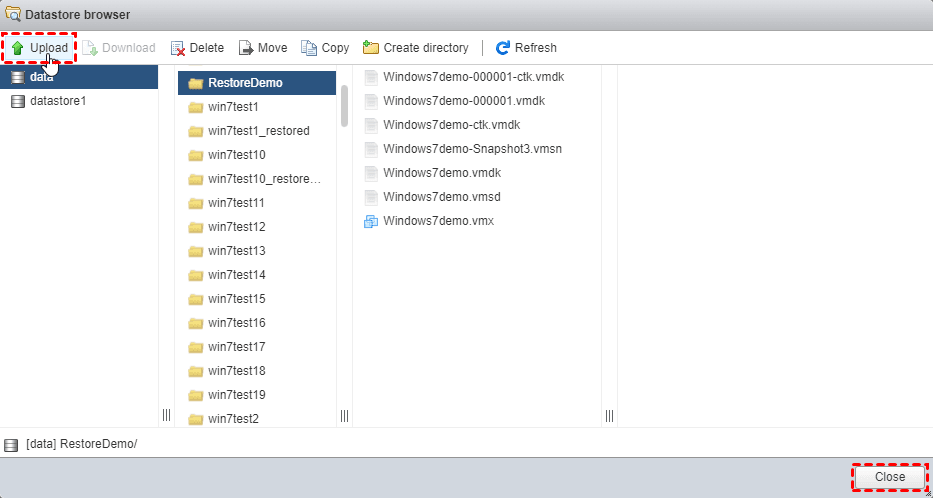933x498 pixels.
Task: Click the Refresh icon
Action: coord(503,48)
